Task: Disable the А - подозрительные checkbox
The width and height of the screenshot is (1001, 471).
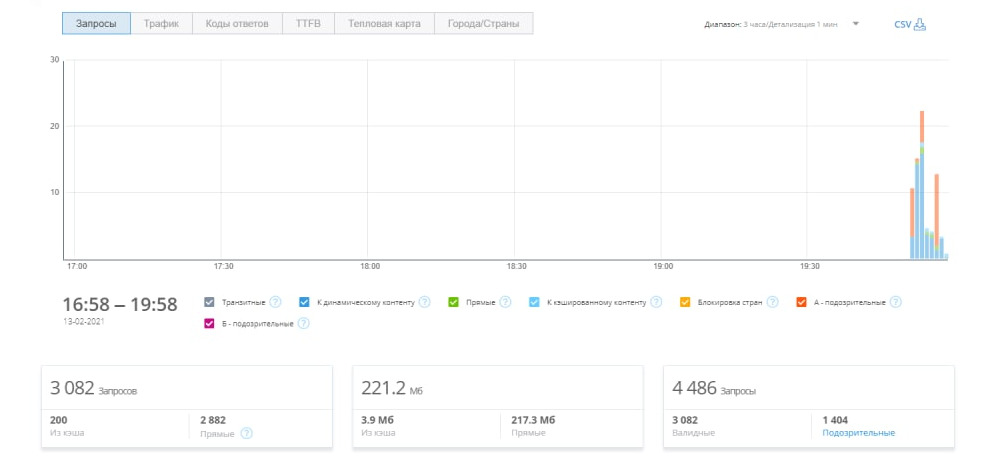Action: coord(802,302)
